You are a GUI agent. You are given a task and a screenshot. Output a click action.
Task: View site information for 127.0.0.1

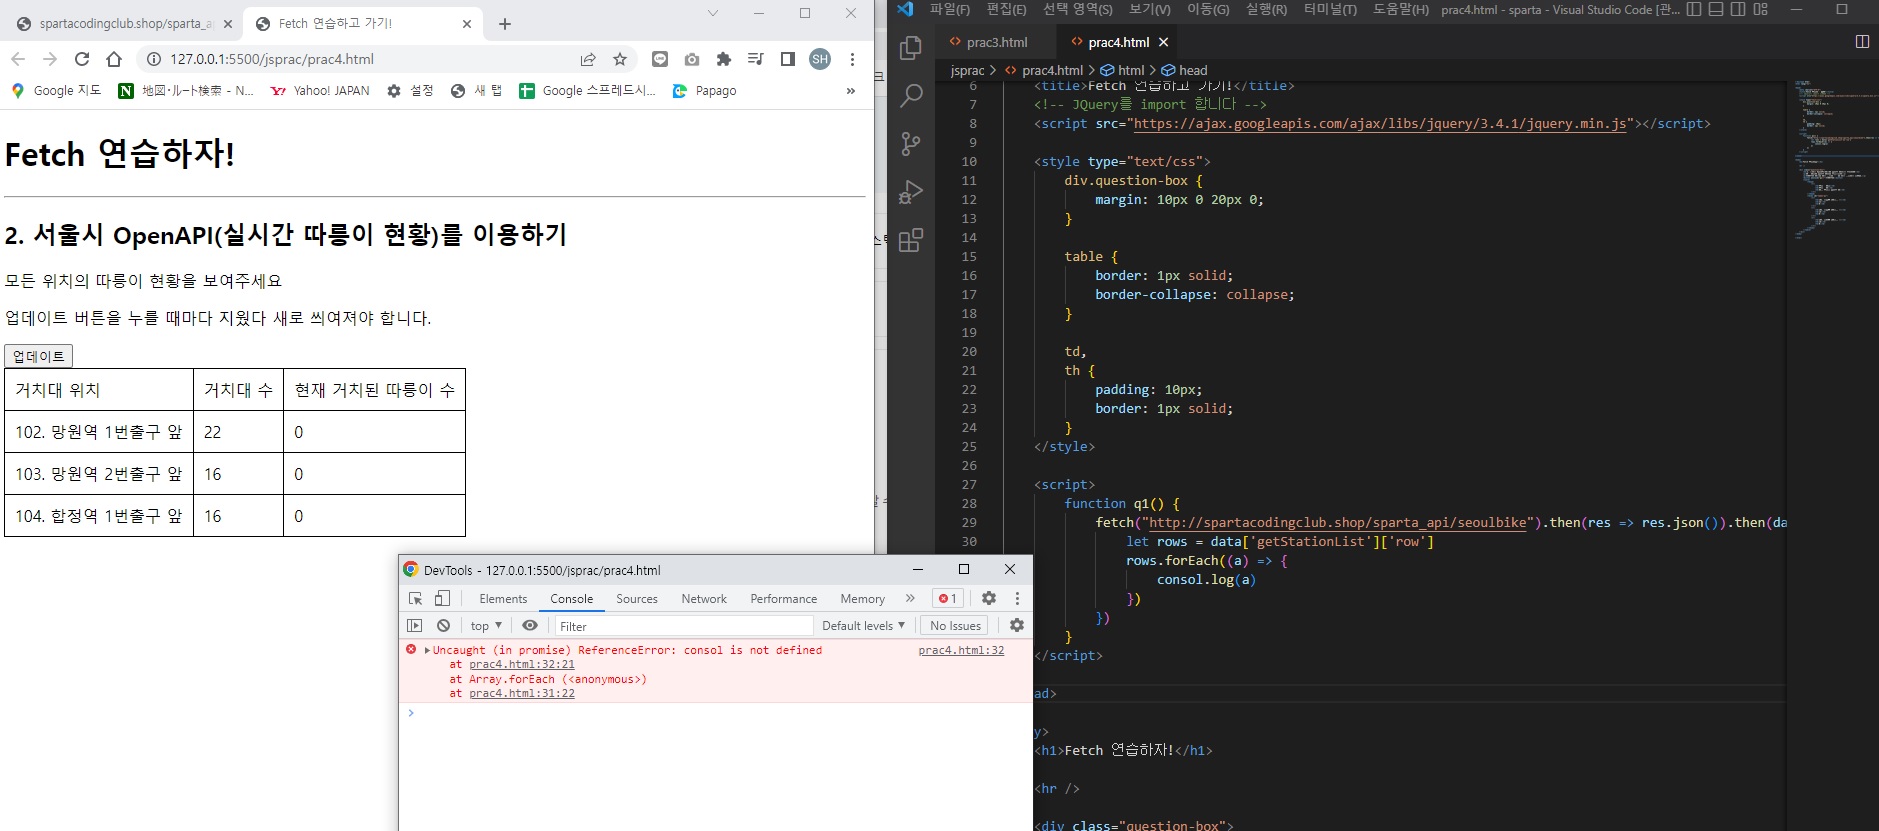(x=154, y=59)
